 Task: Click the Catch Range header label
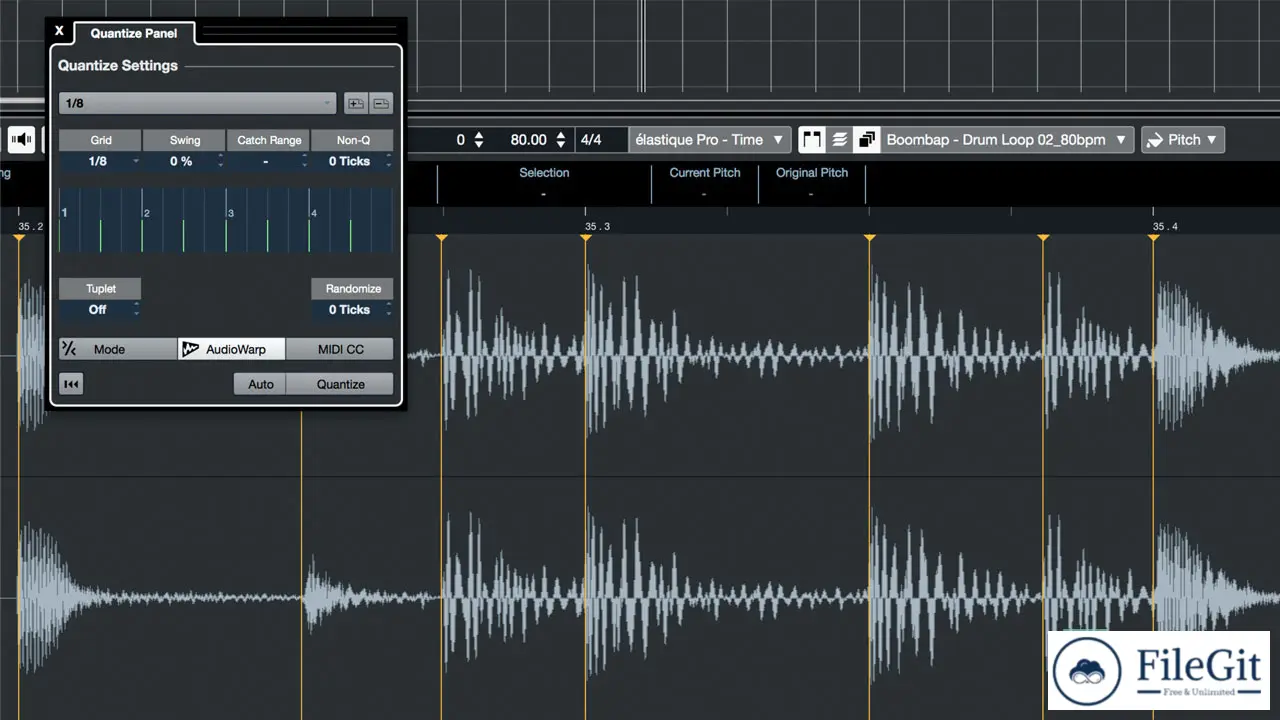coord(269,140)
